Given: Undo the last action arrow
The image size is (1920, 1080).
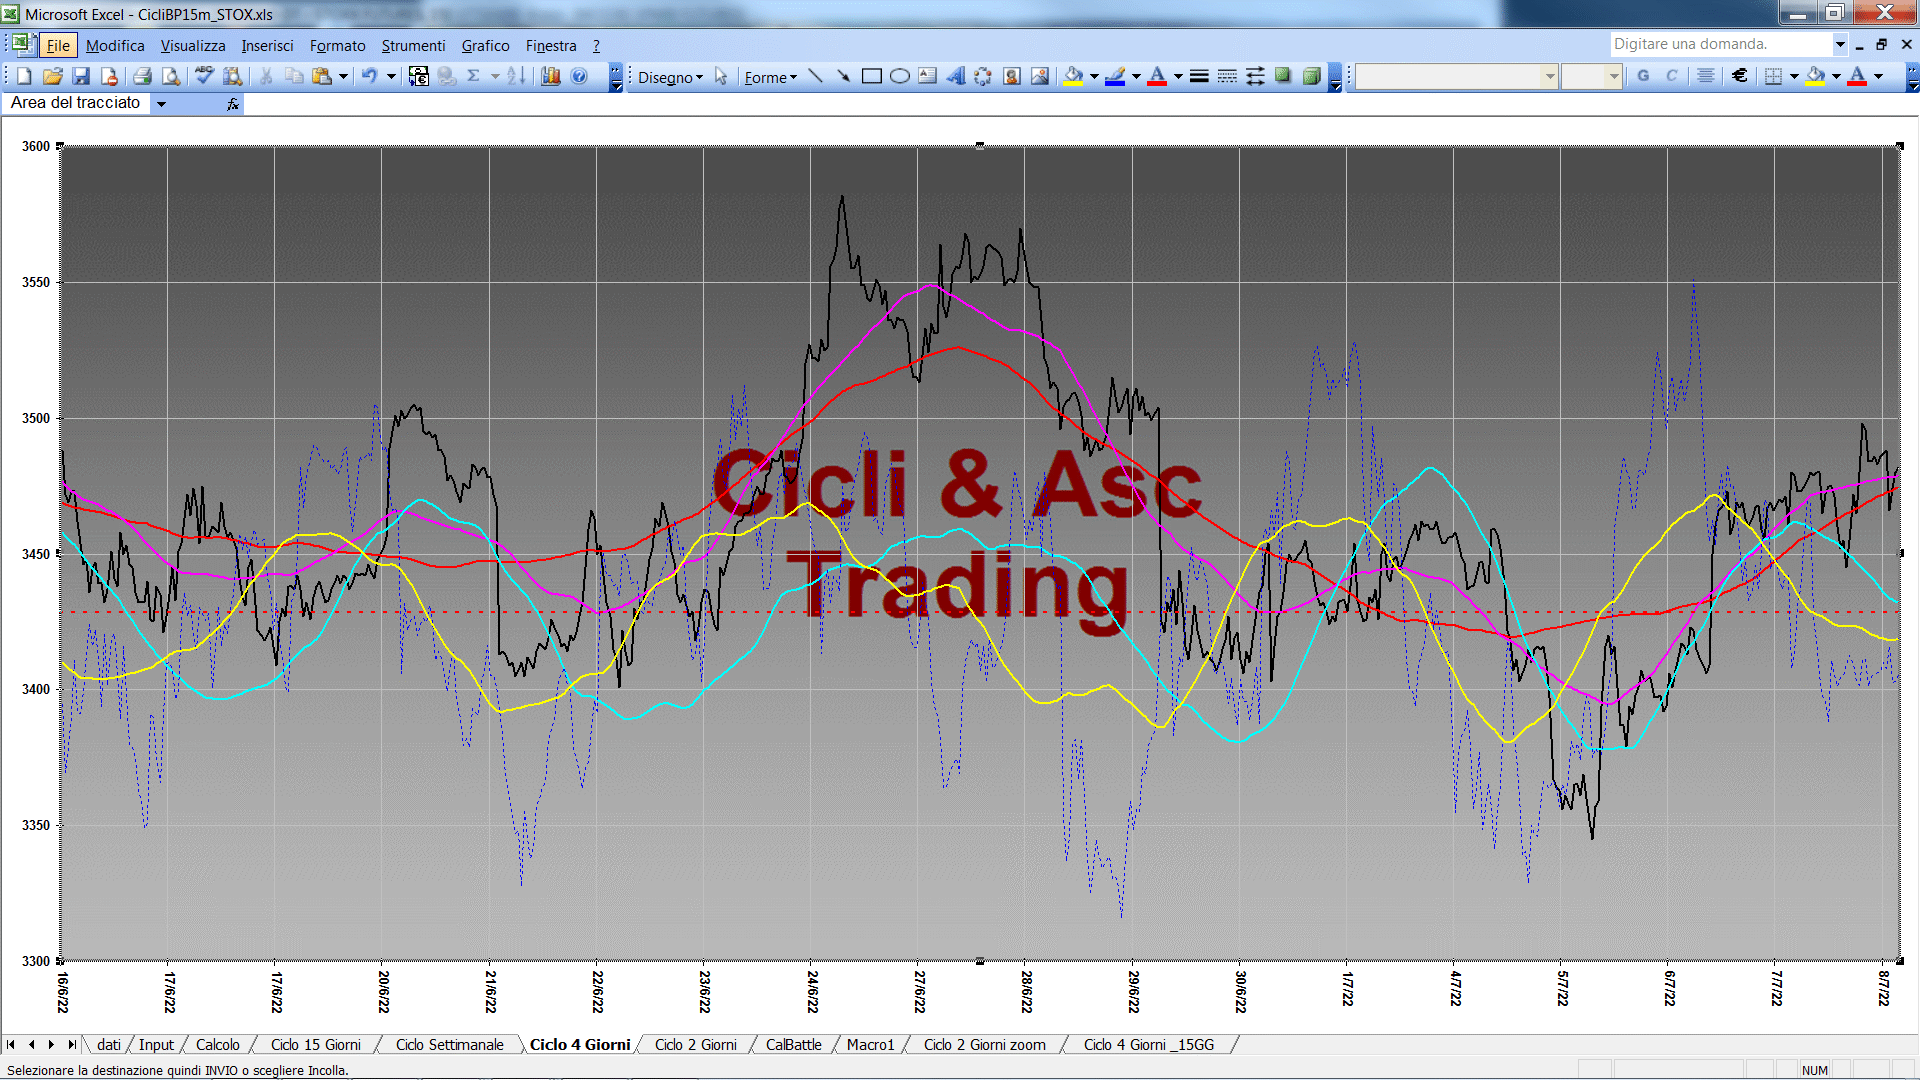Looking at the screenshot, I should click(x=369, y=77).
